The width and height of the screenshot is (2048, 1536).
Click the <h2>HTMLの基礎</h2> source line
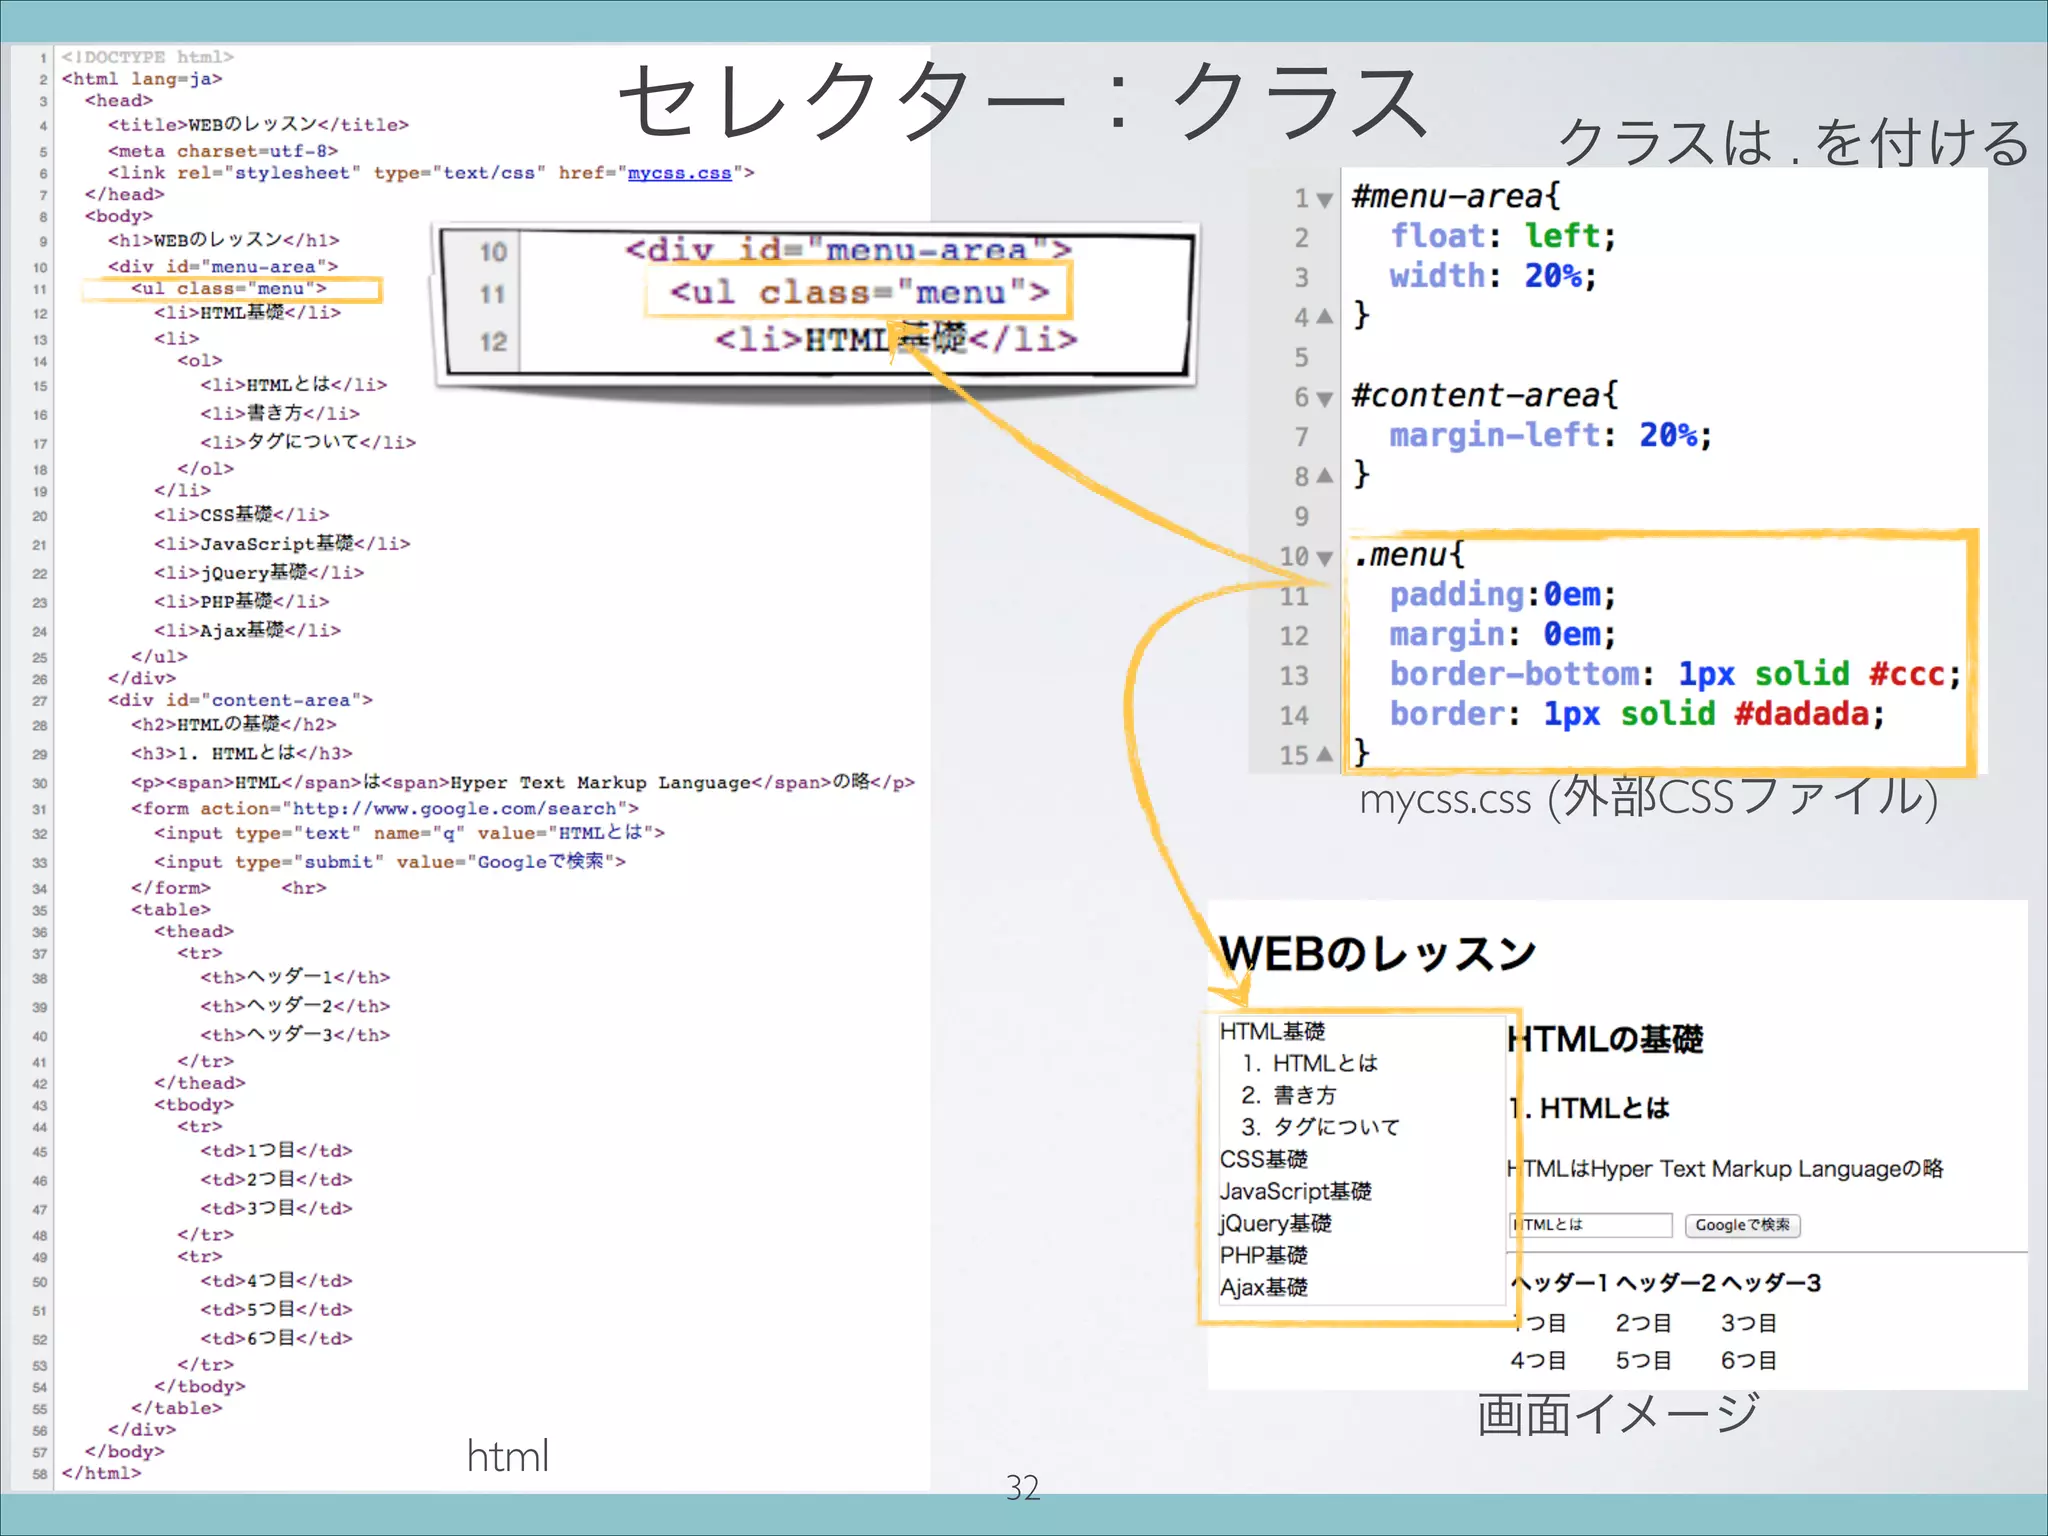click(x=233, y=724)
